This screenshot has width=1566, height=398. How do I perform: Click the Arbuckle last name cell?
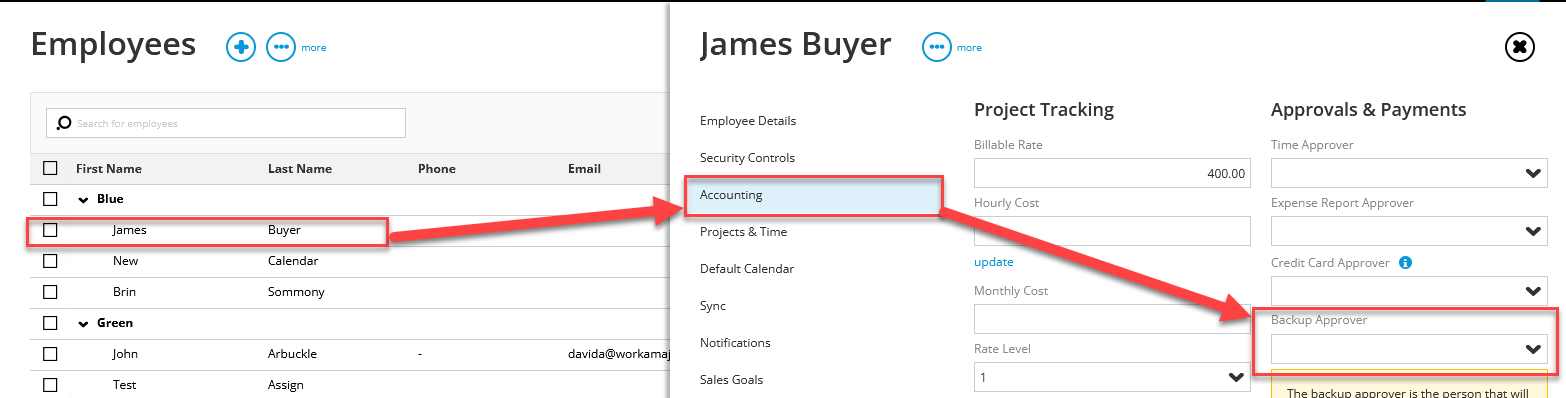(x=293, y=354)
